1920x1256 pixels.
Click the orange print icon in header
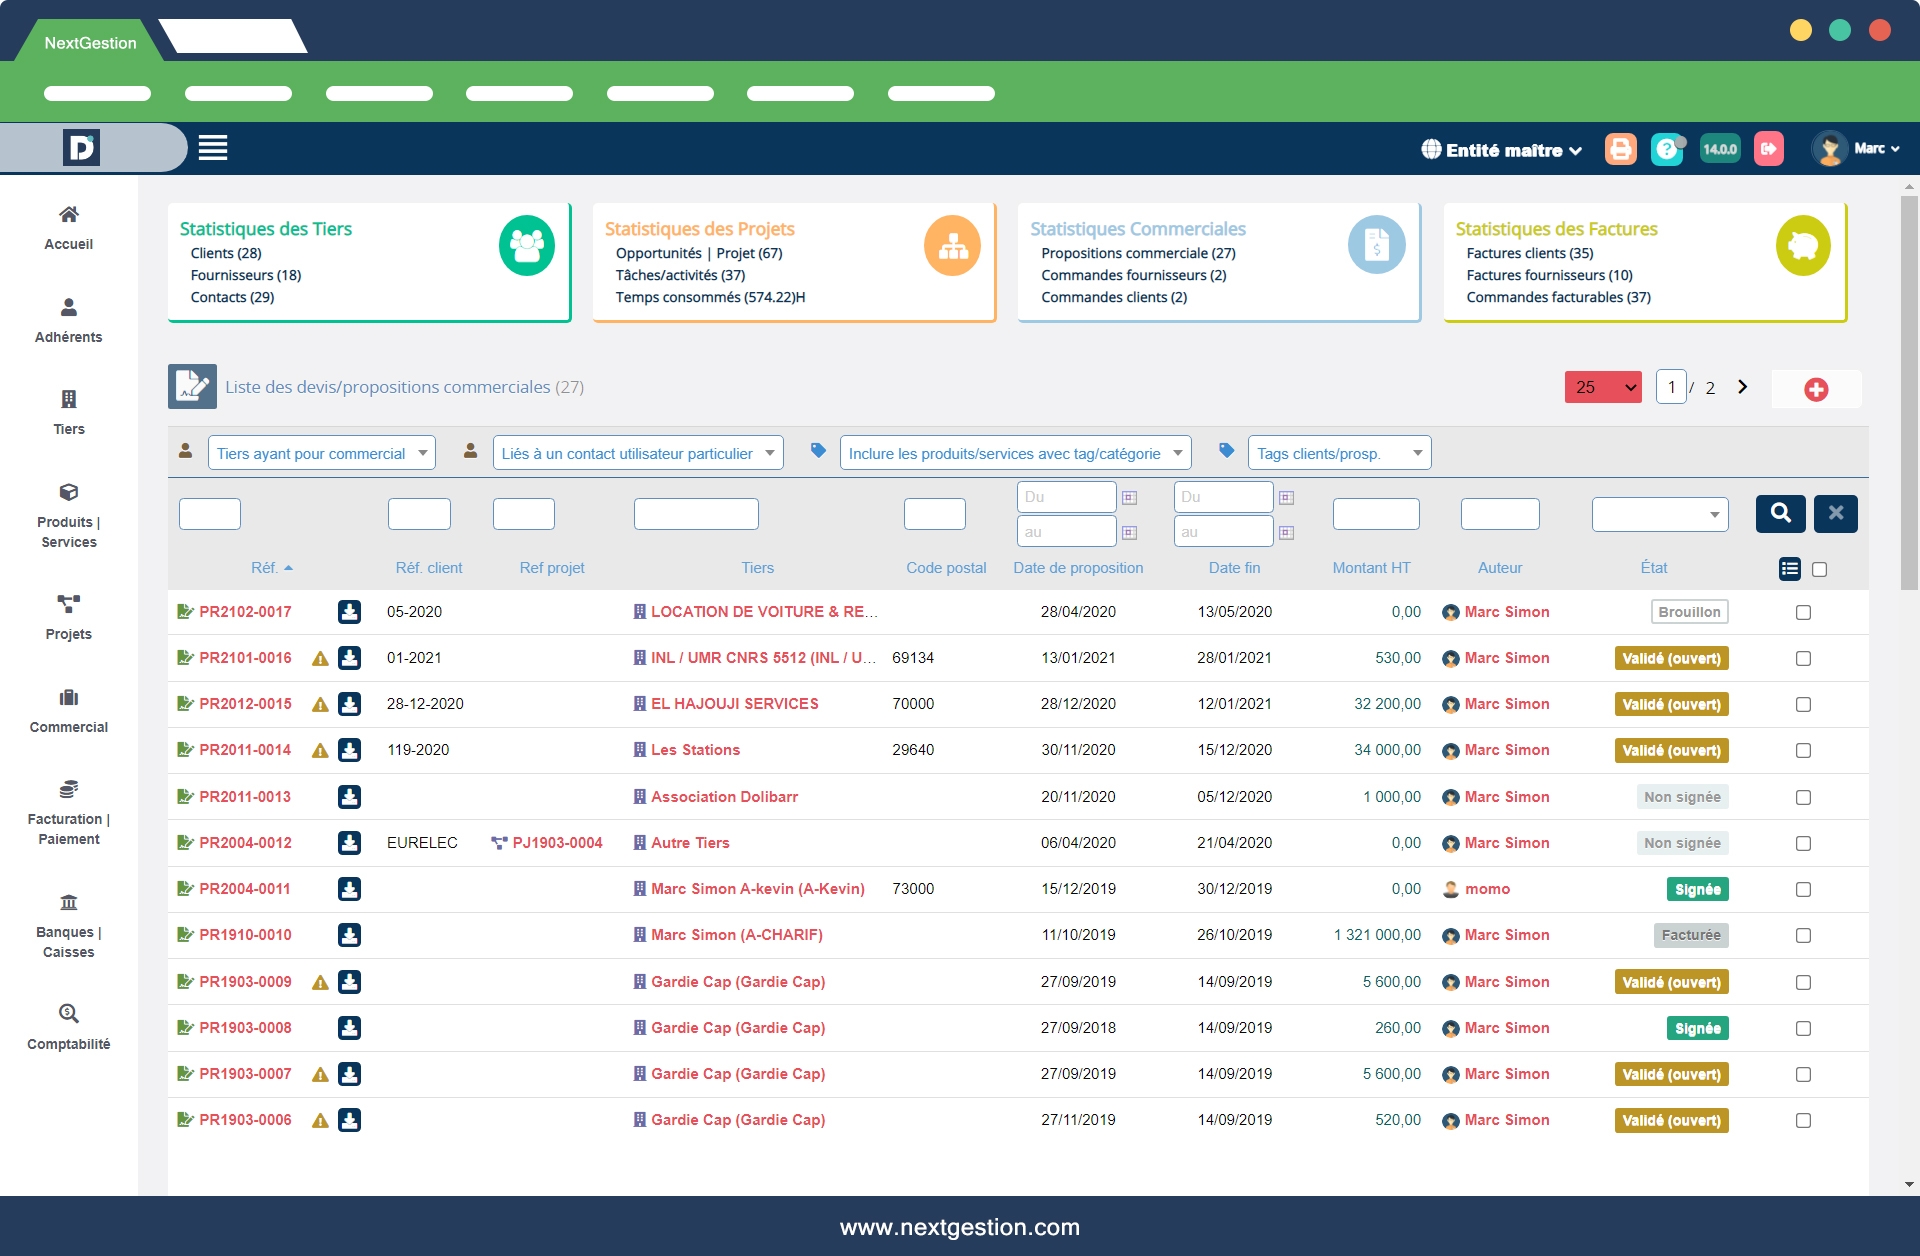click(1620, 149)
